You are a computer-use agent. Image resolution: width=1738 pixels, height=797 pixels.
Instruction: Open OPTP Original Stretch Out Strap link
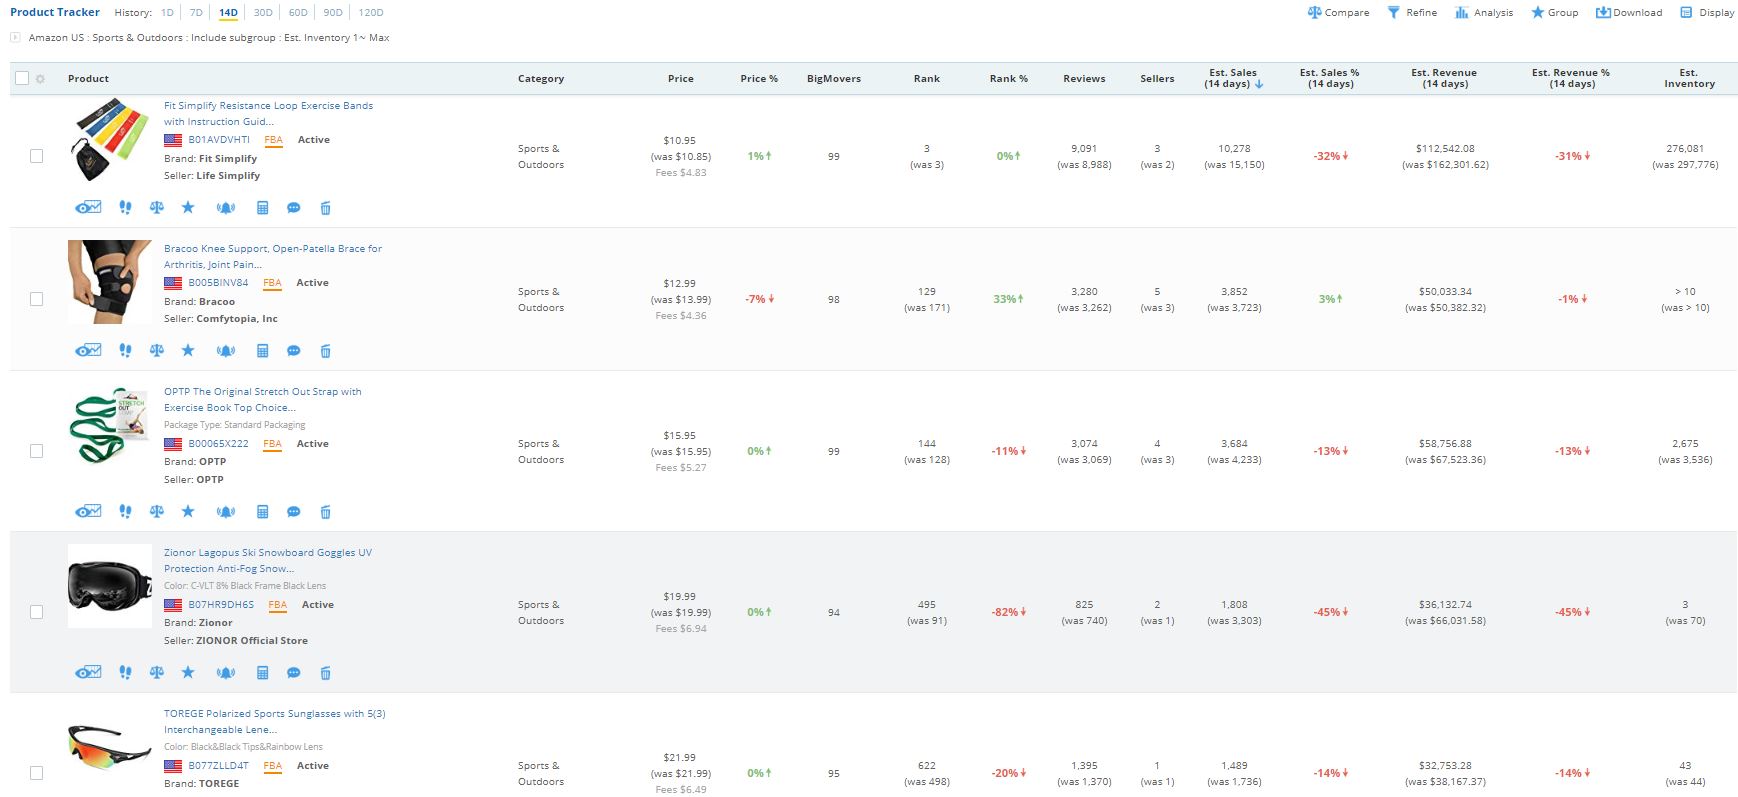(263, 399)
